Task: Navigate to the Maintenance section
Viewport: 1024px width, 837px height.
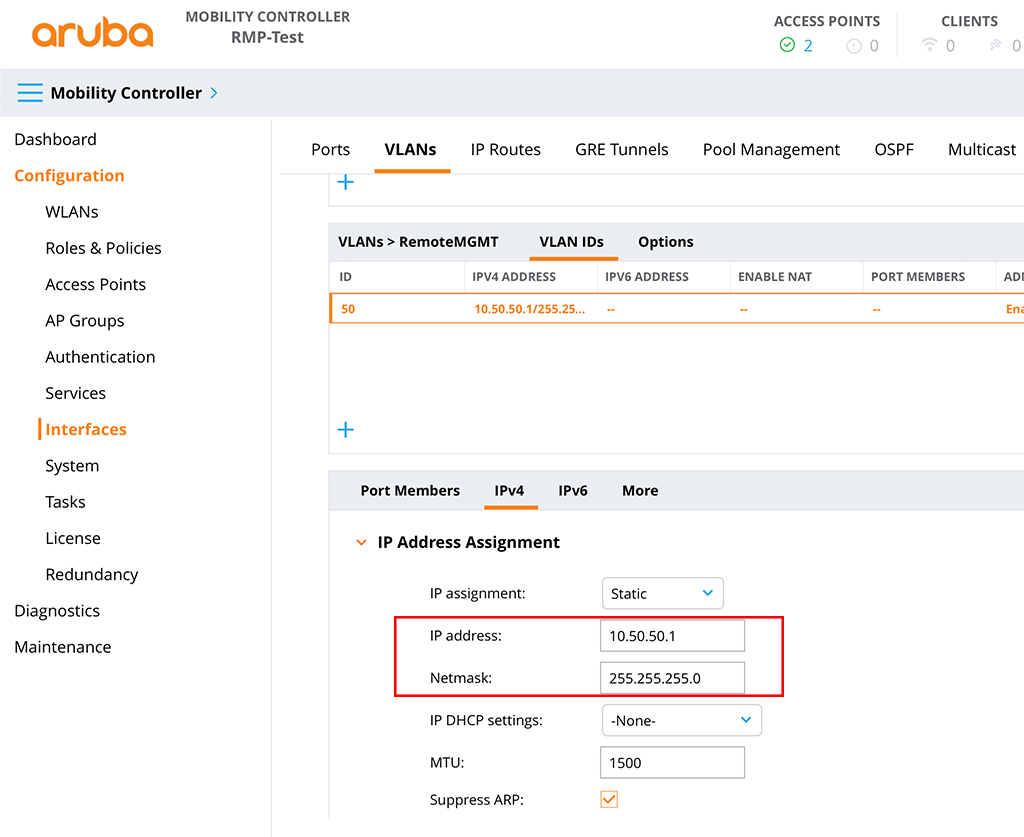Action: [62, 646]
